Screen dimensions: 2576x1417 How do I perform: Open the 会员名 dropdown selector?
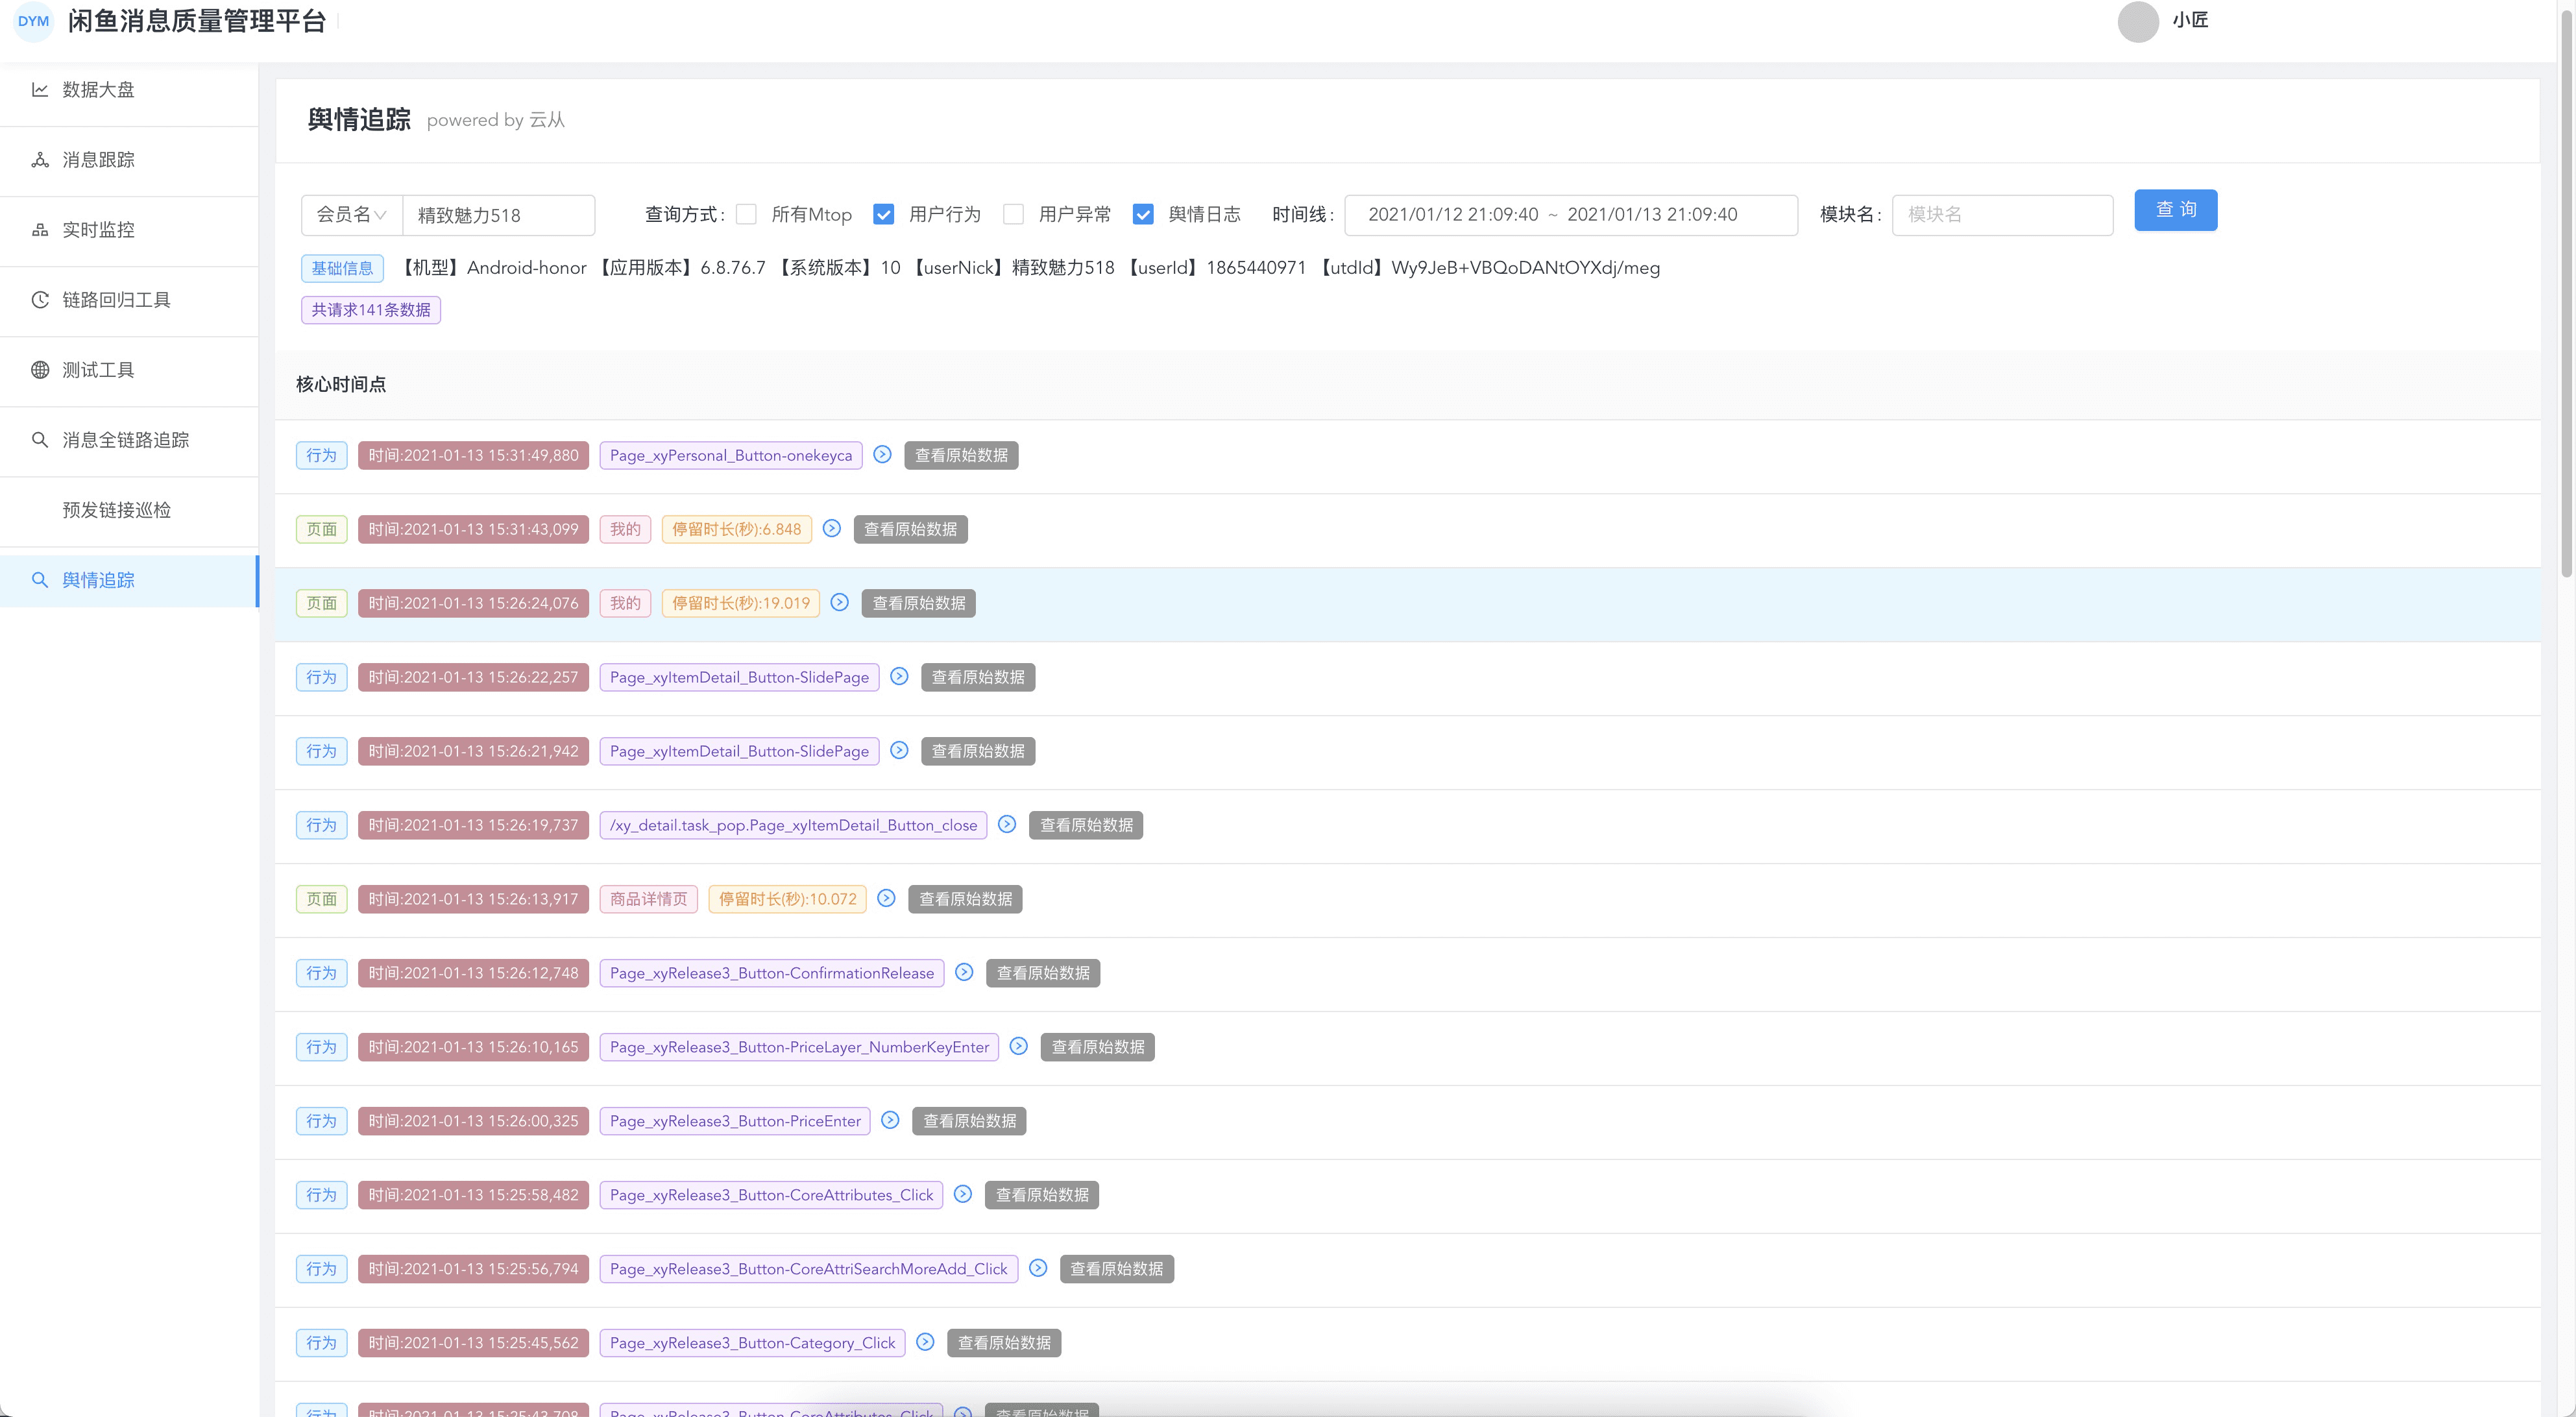click(x=351, y=214)
